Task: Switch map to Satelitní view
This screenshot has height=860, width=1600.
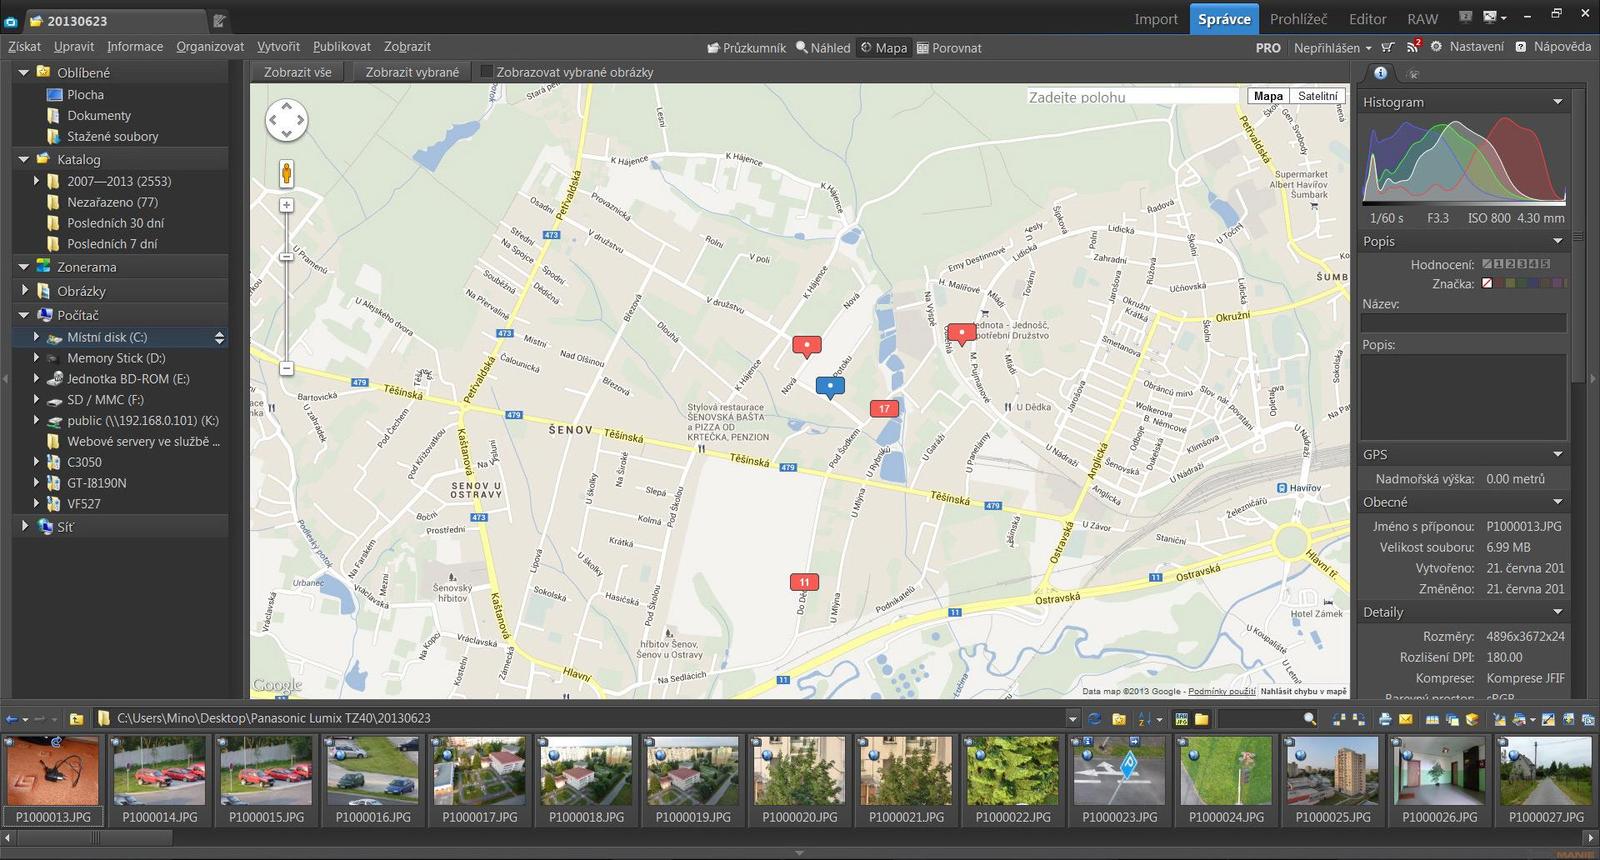Action: coord(1317,96)
